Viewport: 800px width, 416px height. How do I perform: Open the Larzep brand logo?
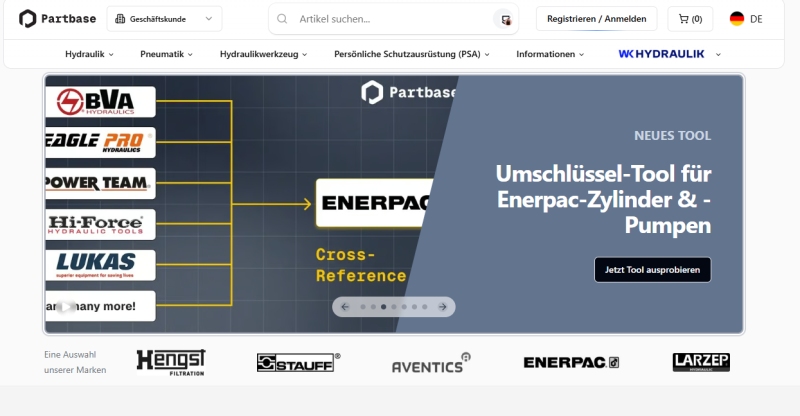tap(701, 361)
